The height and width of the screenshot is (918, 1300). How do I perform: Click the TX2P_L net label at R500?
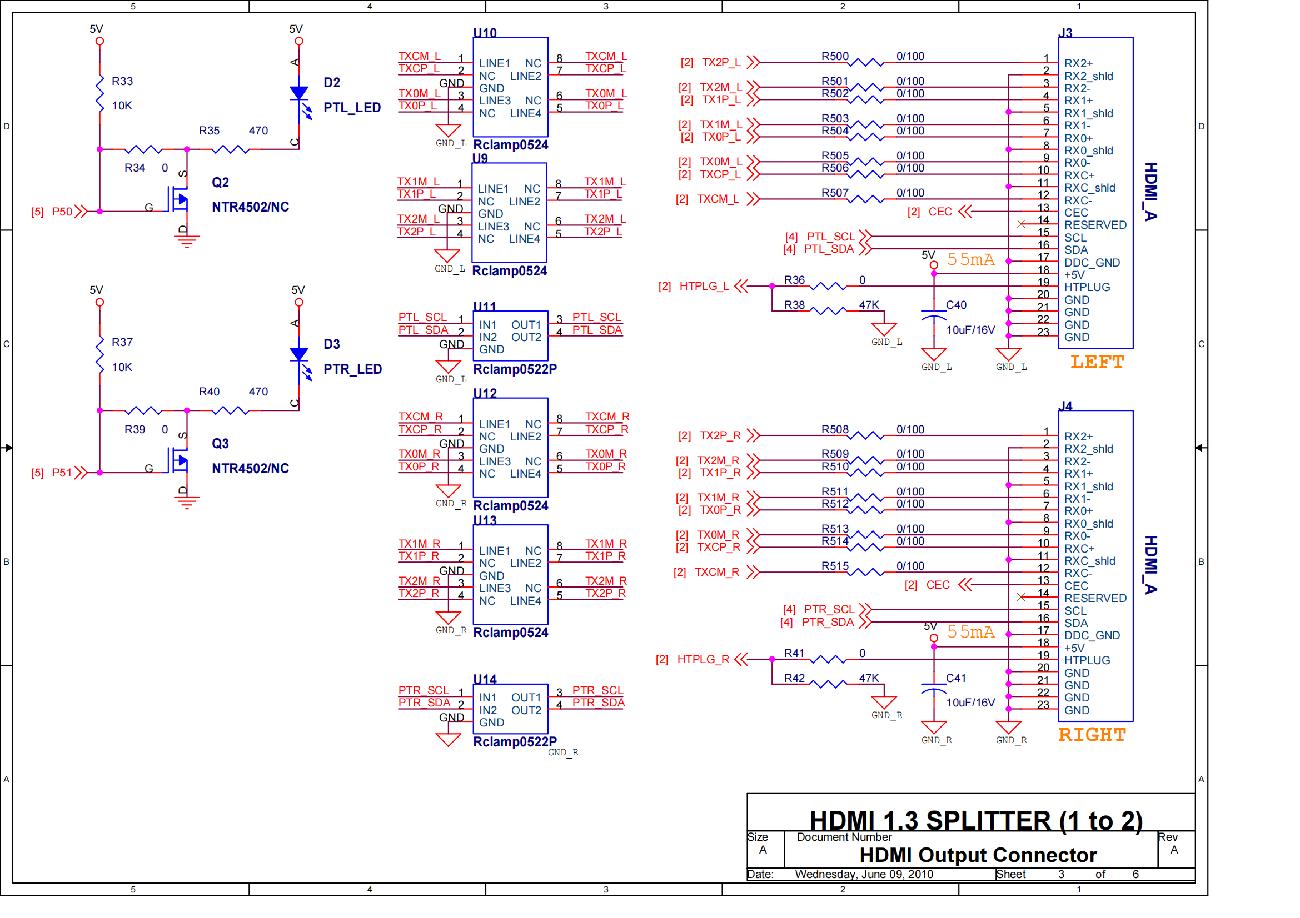point(721,62)
